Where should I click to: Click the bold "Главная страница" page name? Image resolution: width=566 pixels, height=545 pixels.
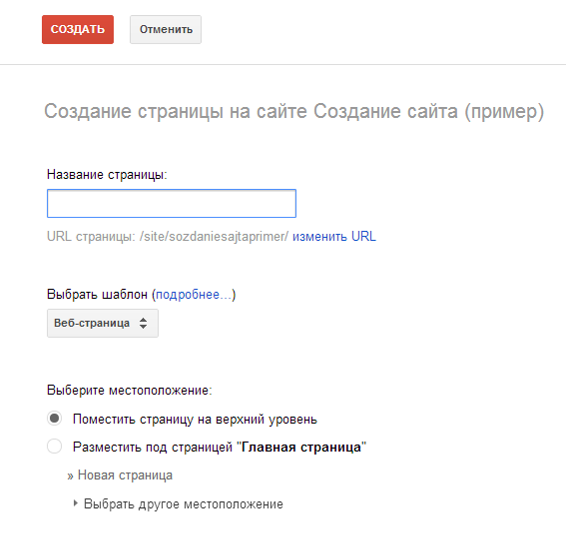[301, 447]
